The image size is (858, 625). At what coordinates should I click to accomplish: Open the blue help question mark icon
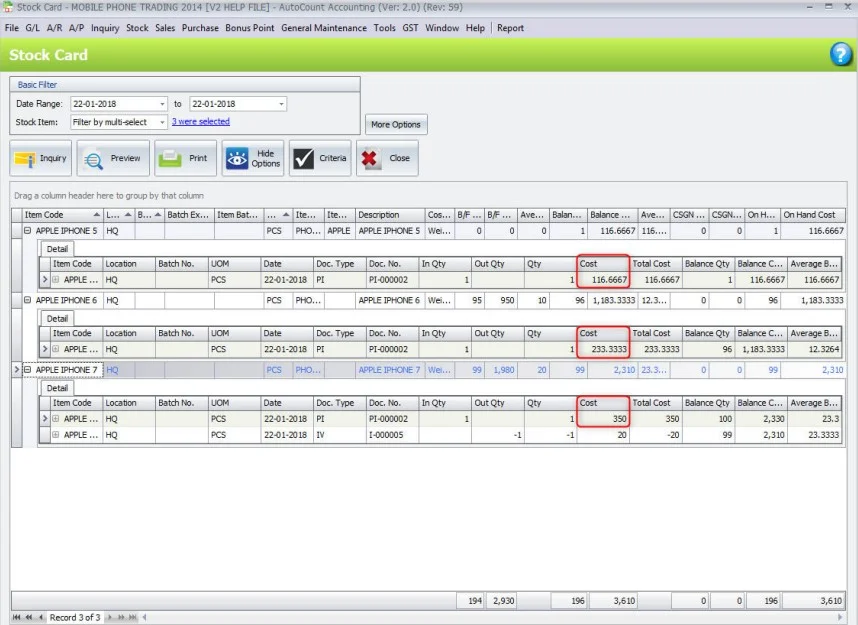(841, 55)
